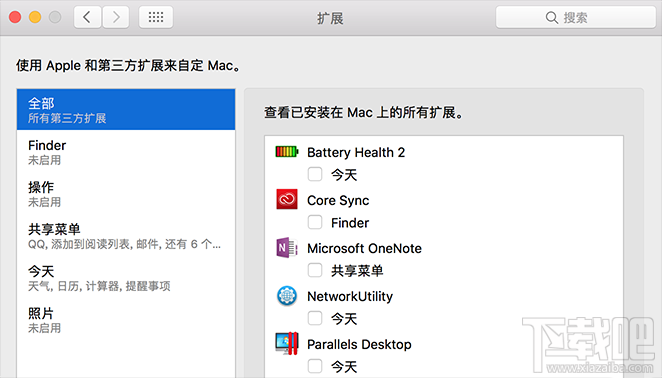The image size is (662, 378).
Task: Click the Microsoft OneNote label
Action: pos(364,248)
